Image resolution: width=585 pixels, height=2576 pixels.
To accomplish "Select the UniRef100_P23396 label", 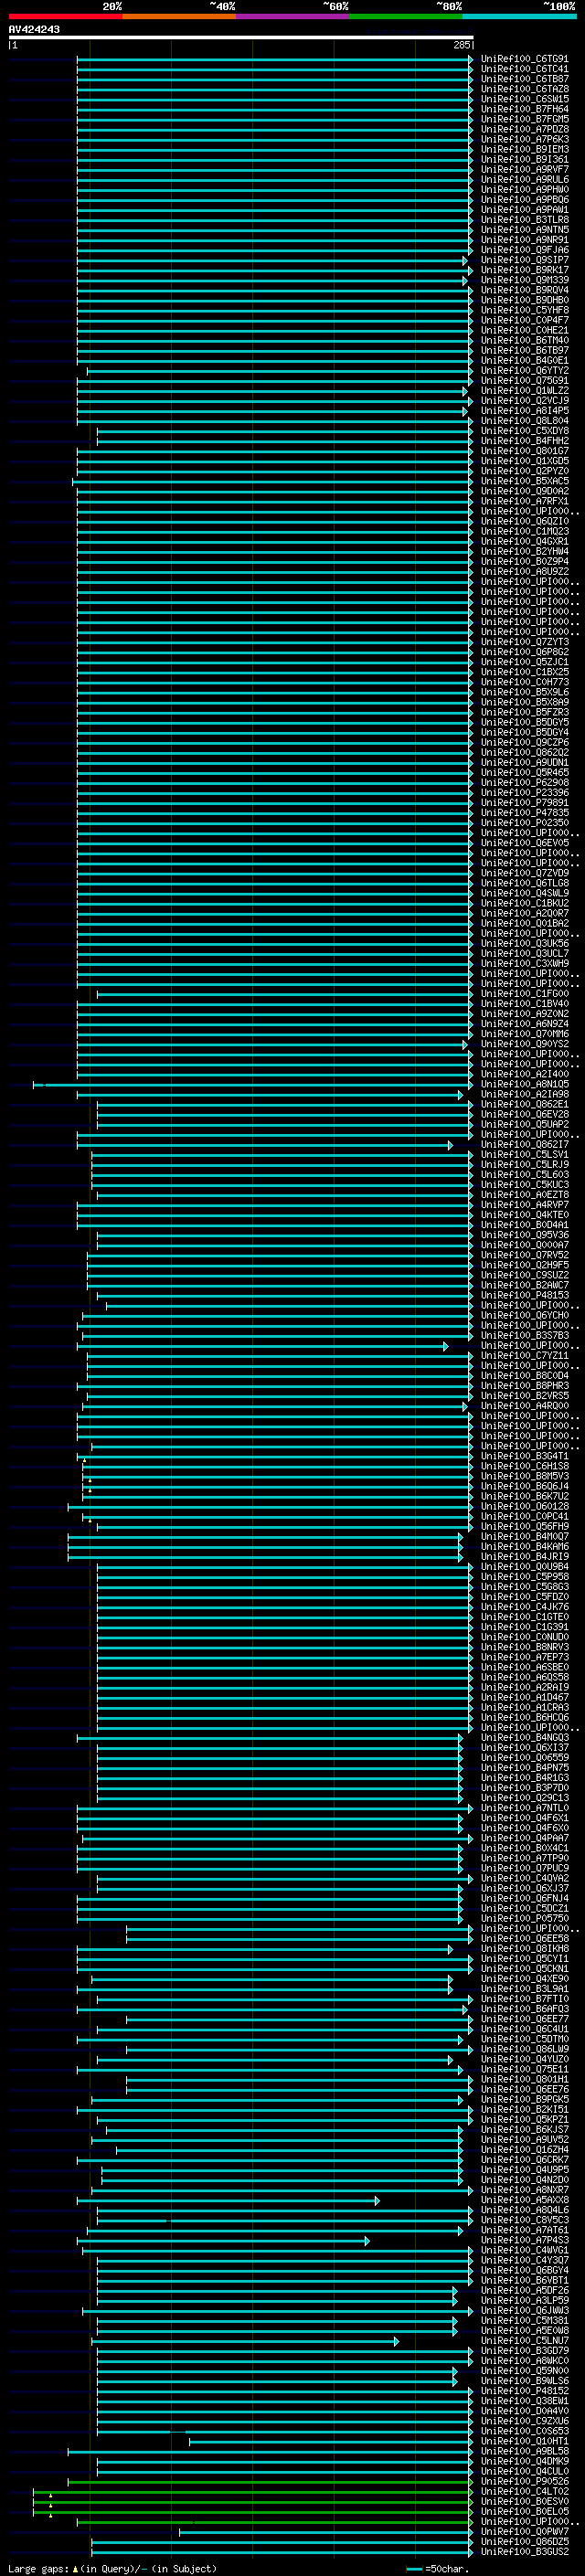I will pyautogui.click(x=524, y=793).
